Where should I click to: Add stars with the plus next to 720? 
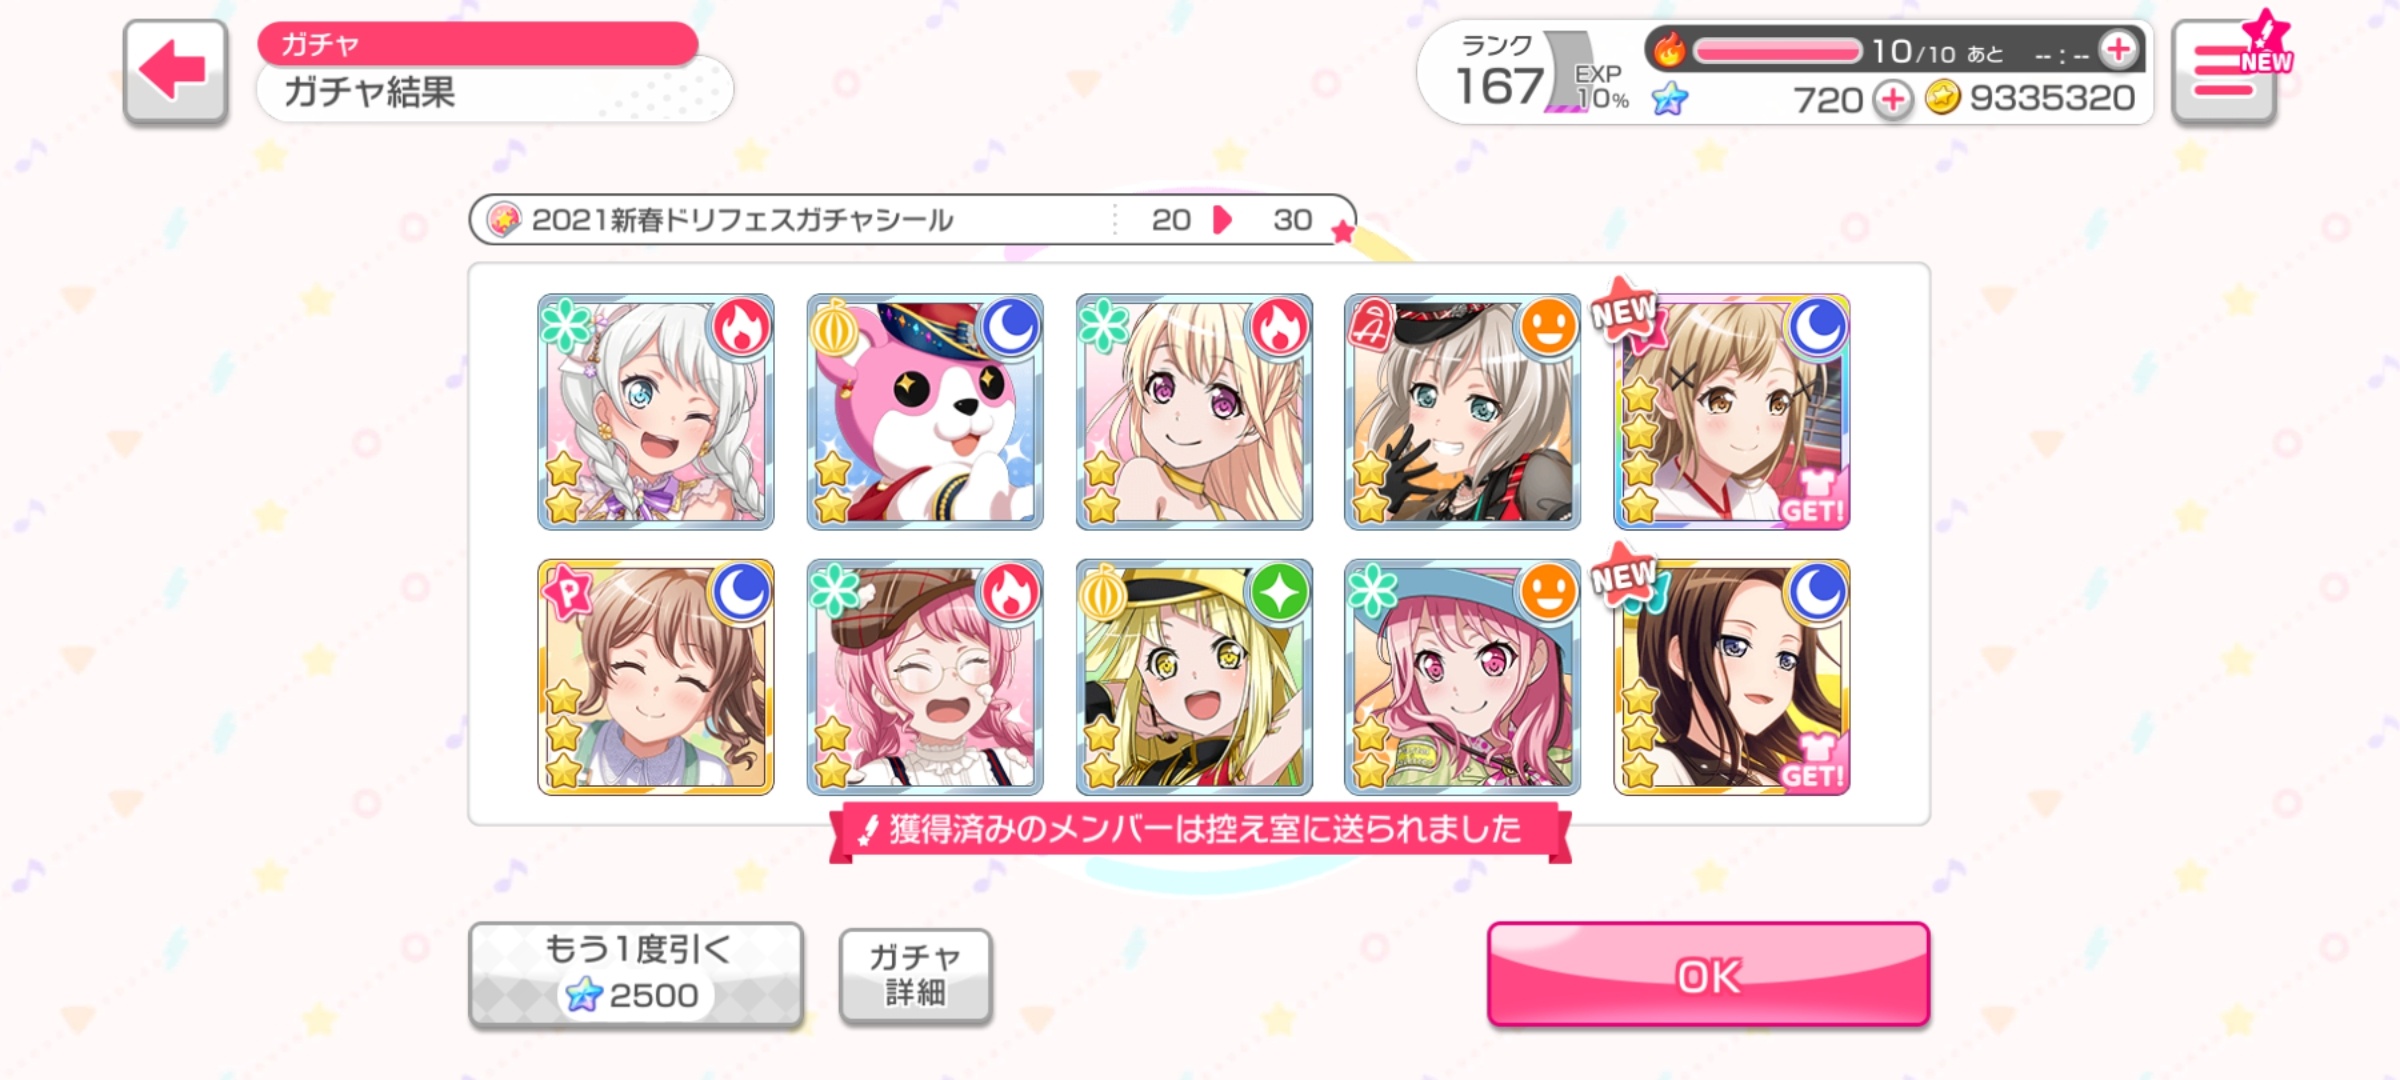(1892, 99)
